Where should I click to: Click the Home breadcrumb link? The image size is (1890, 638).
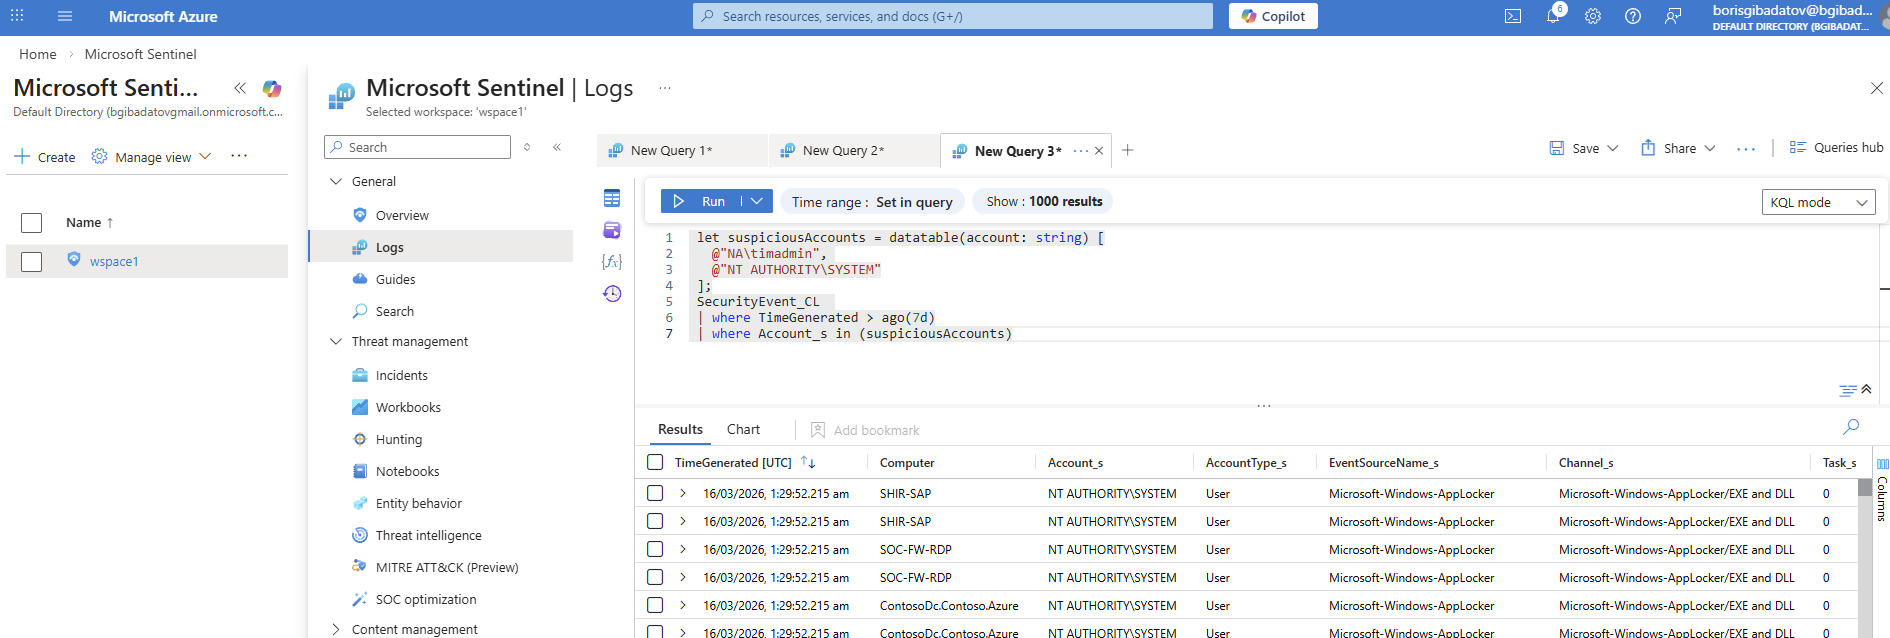coord(38,54)
